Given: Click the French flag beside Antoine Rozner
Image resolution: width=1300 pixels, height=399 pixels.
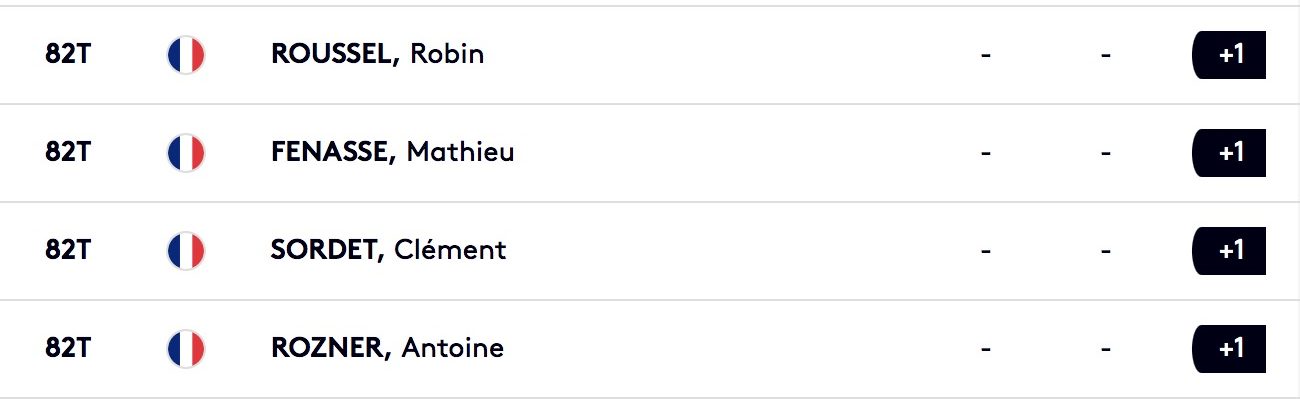Looking at the screenshot, I should [x=185, y=348].
